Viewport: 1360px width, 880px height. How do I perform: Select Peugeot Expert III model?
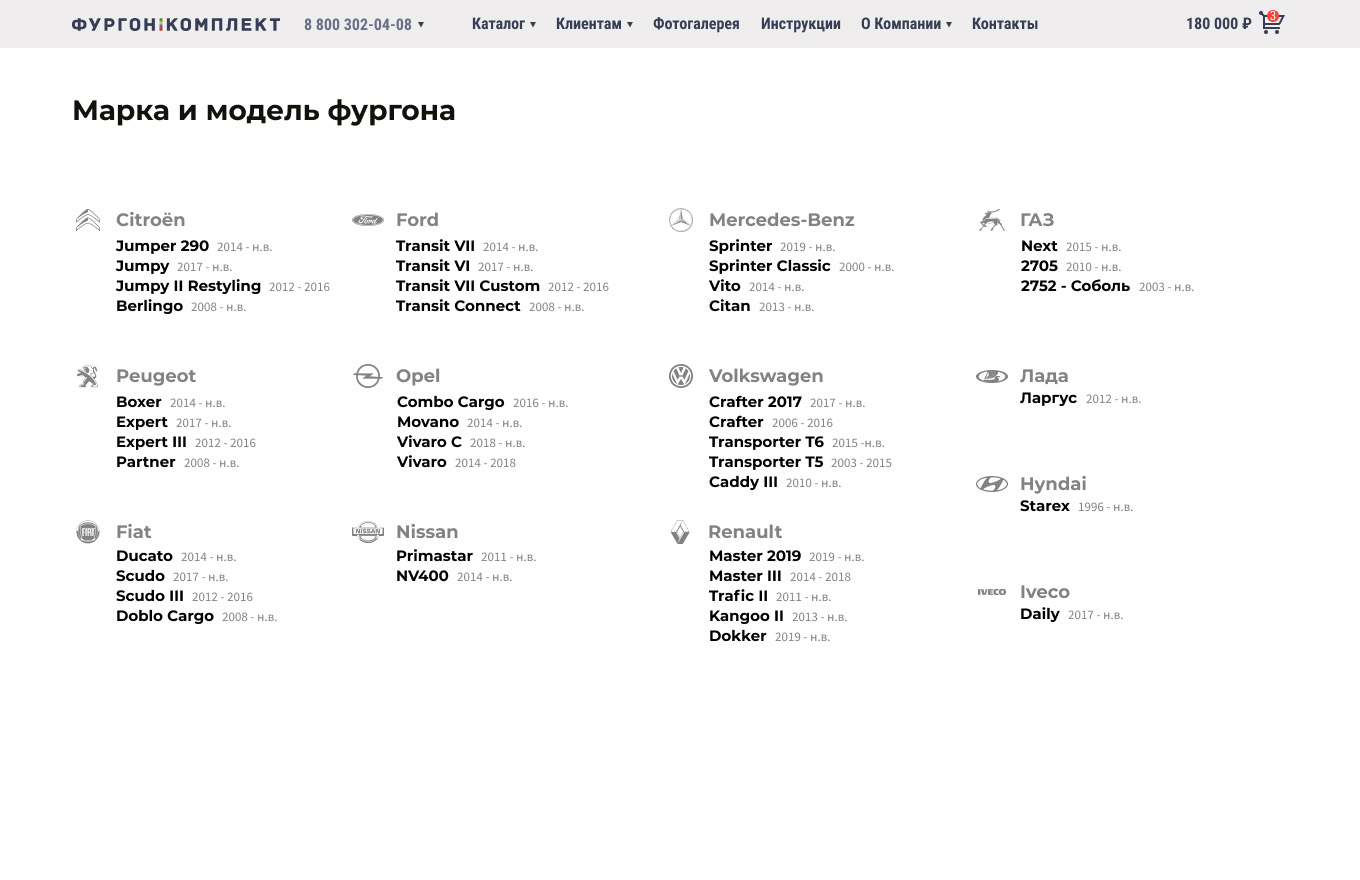(x=151, y=442)
